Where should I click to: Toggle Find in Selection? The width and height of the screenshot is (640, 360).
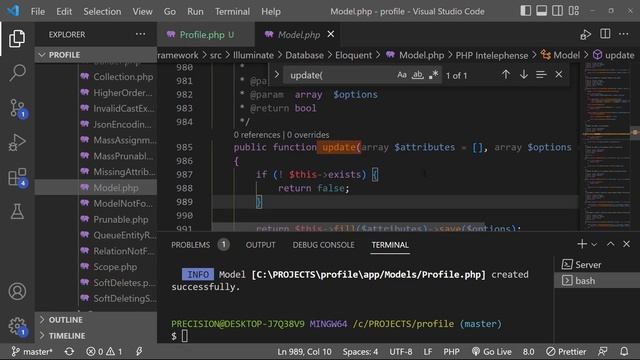tap(541, 75)
